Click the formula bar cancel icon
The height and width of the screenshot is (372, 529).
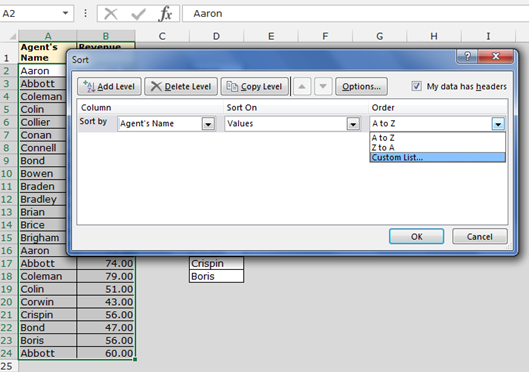pyautogui.click(x=111, y=14)
